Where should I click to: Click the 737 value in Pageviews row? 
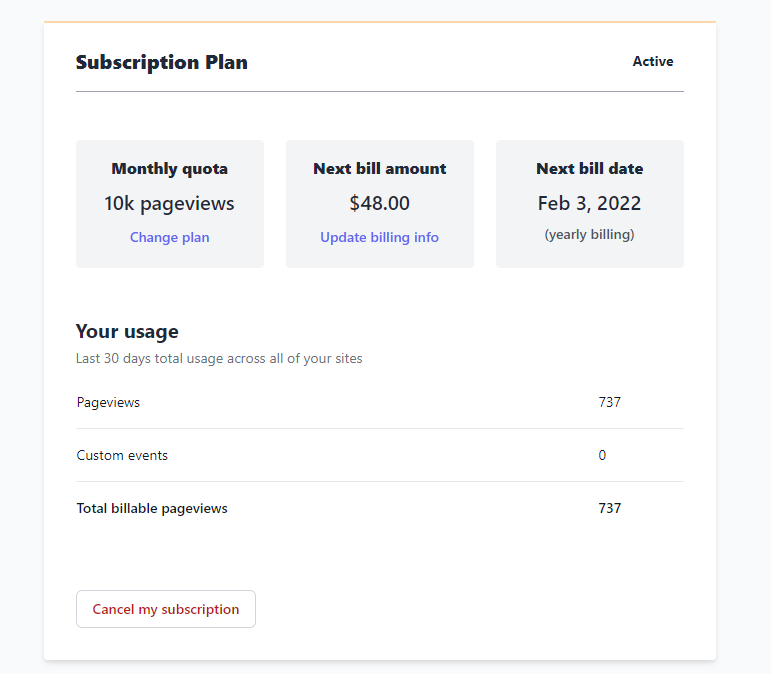(x=610, y=403)
